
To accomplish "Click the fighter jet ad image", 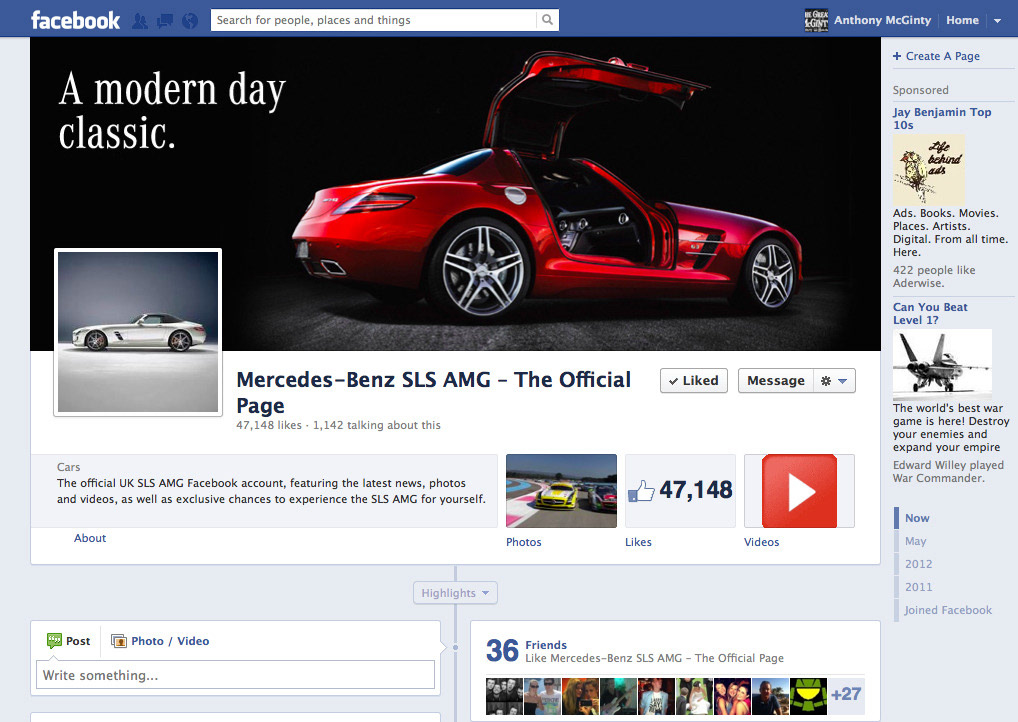I will pos(942,365).
